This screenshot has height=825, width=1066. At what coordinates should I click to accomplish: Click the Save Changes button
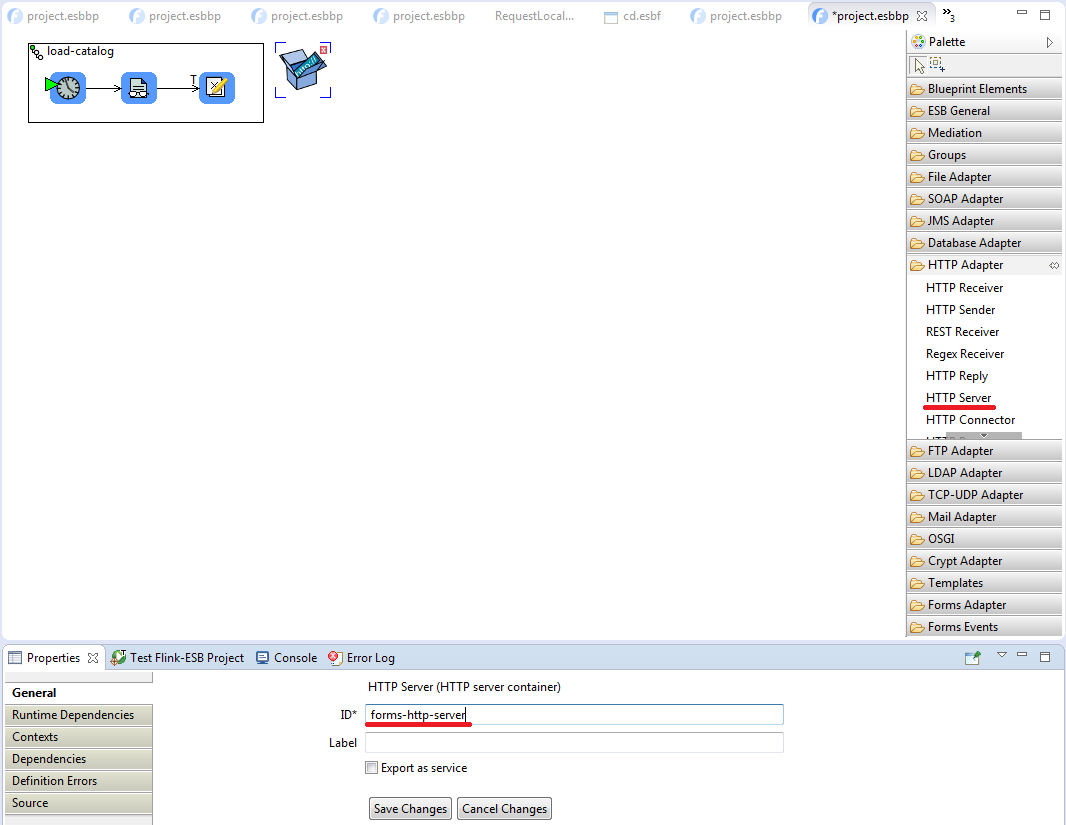click(x=410, y=809)
